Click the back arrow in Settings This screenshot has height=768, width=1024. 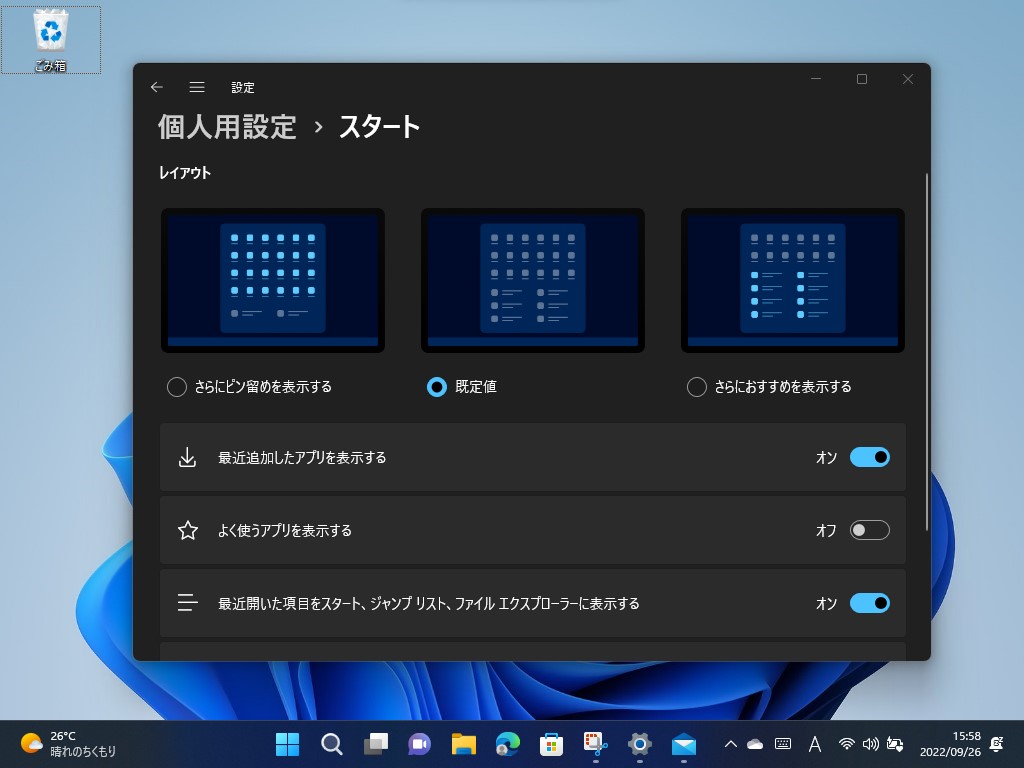pos(157,87)
